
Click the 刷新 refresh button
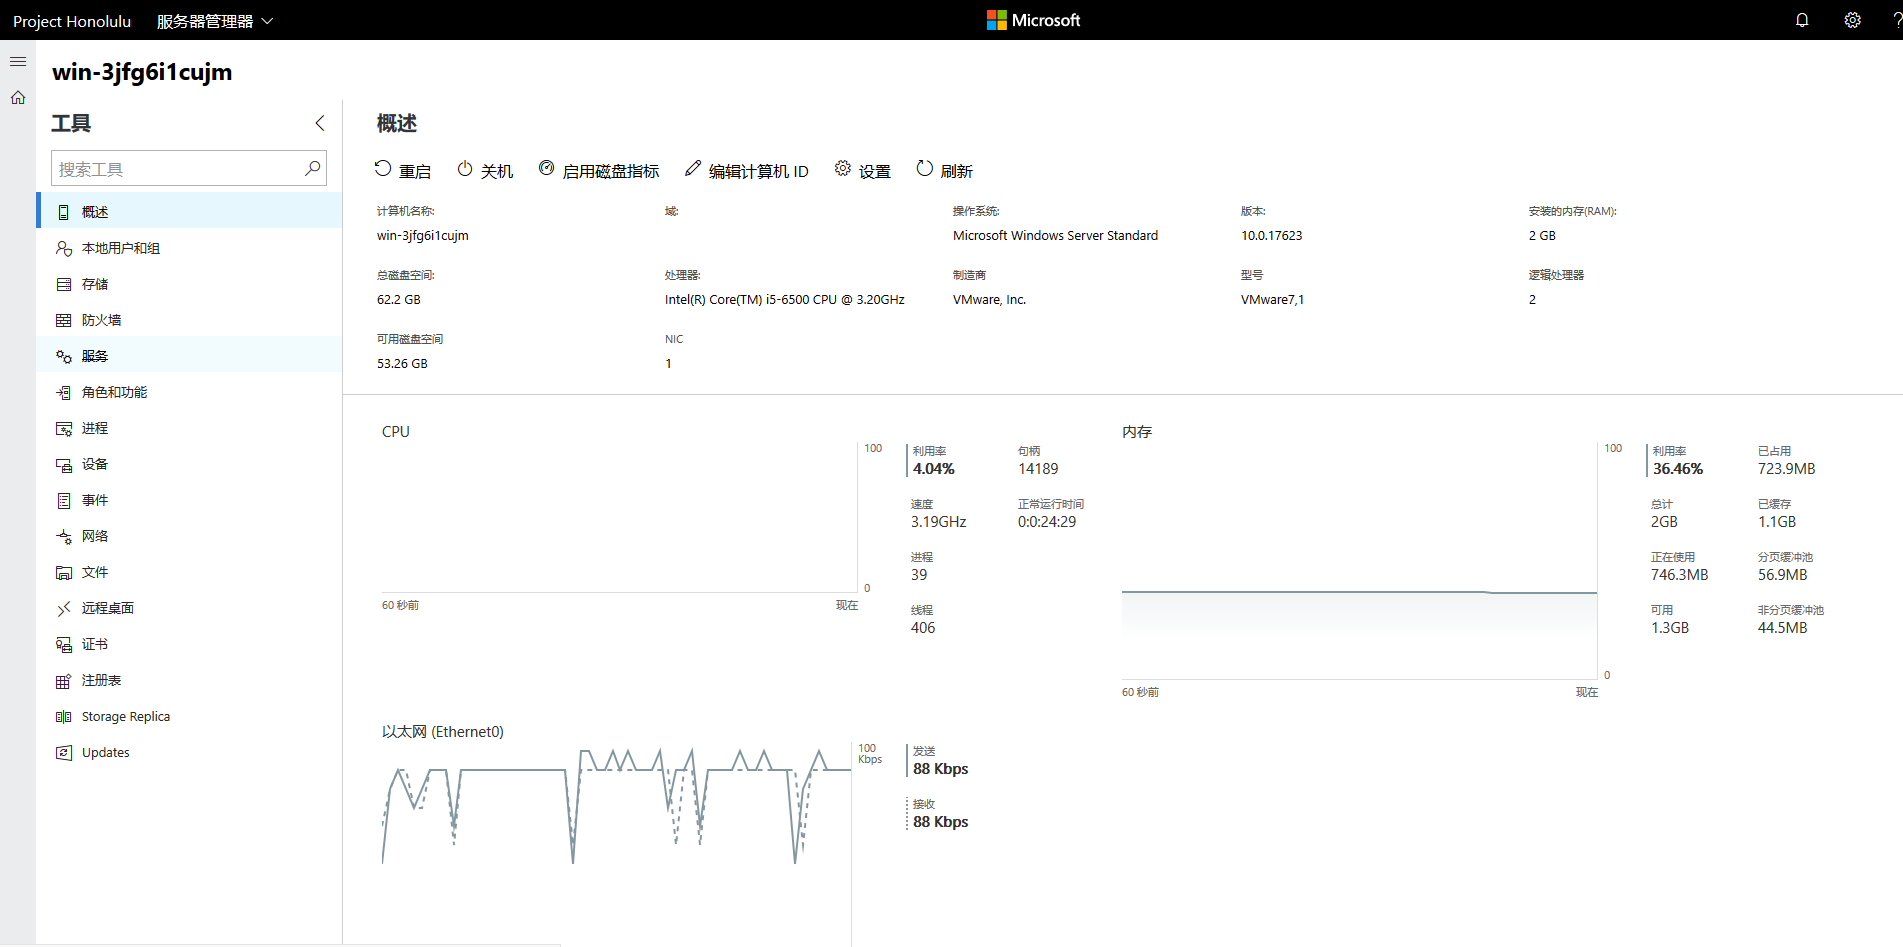945,170
